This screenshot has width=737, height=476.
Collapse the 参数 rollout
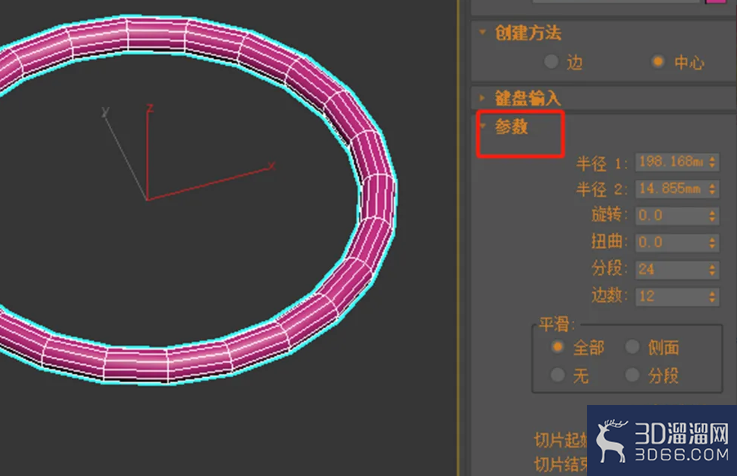[x=482, y=126]
